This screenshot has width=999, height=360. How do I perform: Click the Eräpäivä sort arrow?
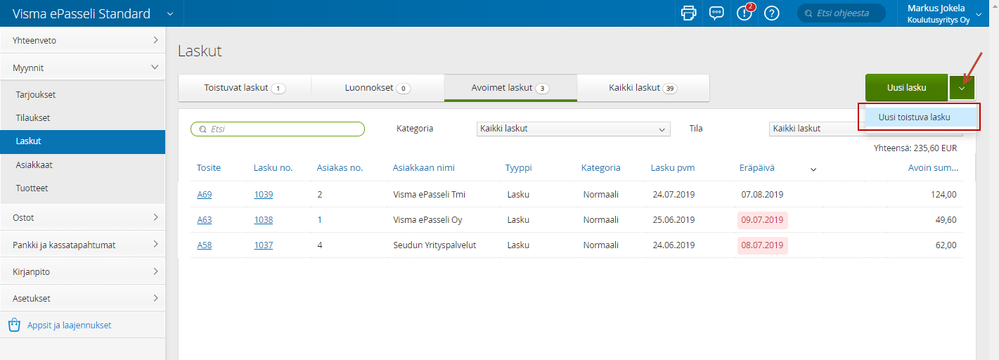coord(813,169)
